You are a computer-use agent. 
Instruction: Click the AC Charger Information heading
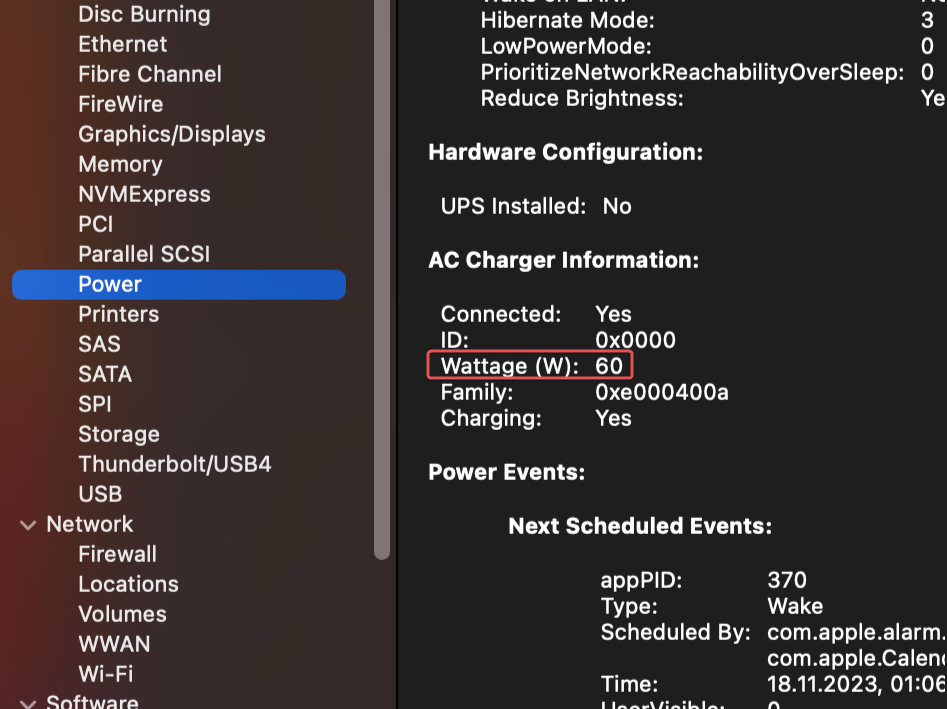(563, 260)
